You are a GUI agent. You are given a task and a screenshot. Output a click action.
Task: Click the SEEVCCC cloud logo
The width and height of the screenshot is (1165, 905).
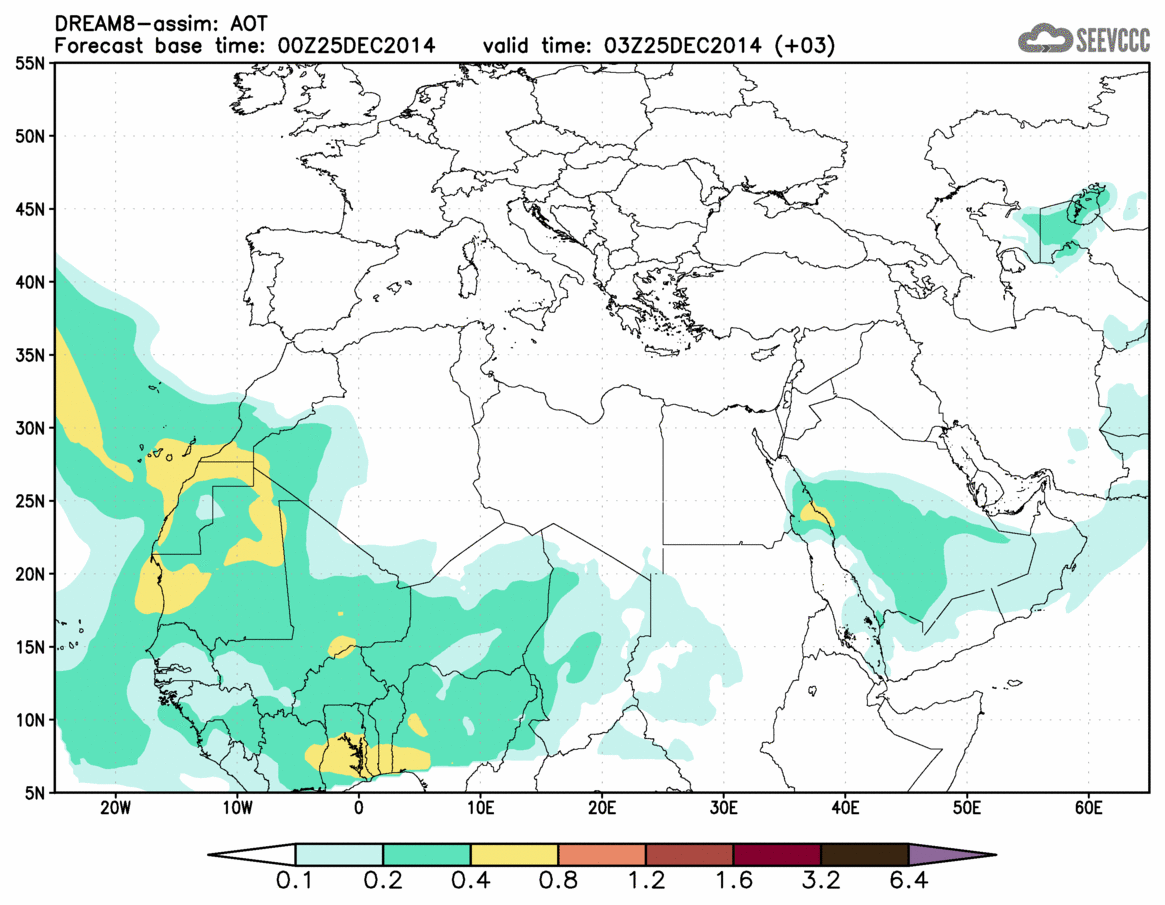point(1084,39)
